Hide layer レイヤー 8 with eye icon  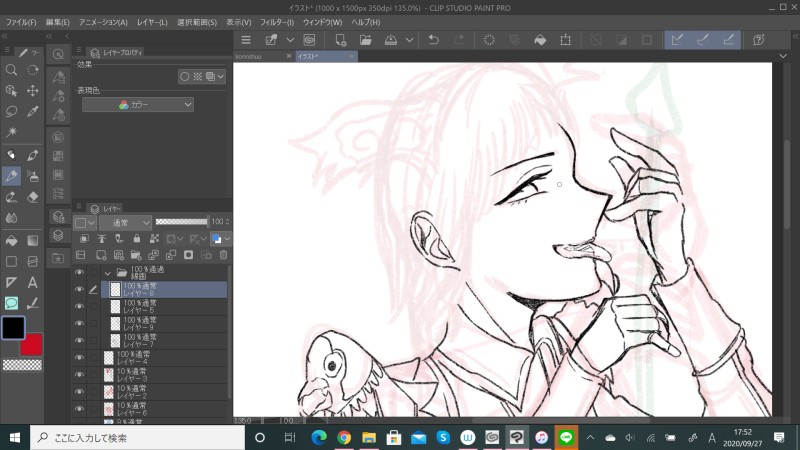pyautogui.click(x=79, y=289)
